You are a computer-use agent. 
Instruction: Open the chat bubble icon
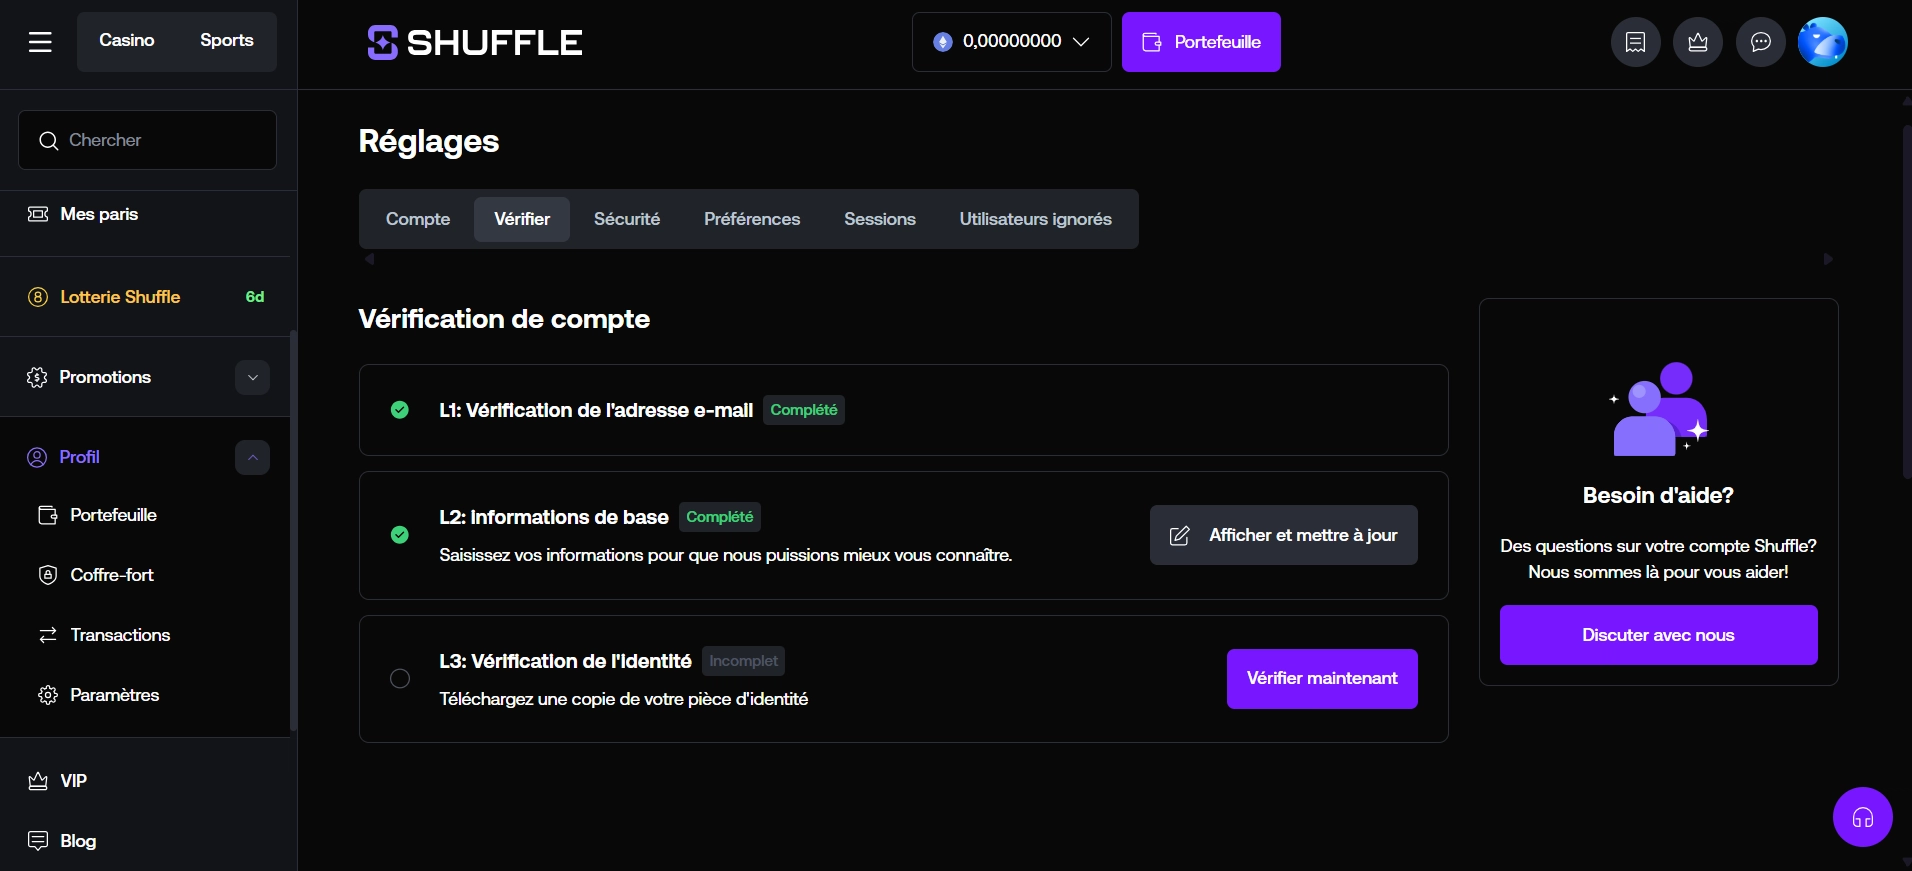pyautogui.click(x=1761, y=42)
